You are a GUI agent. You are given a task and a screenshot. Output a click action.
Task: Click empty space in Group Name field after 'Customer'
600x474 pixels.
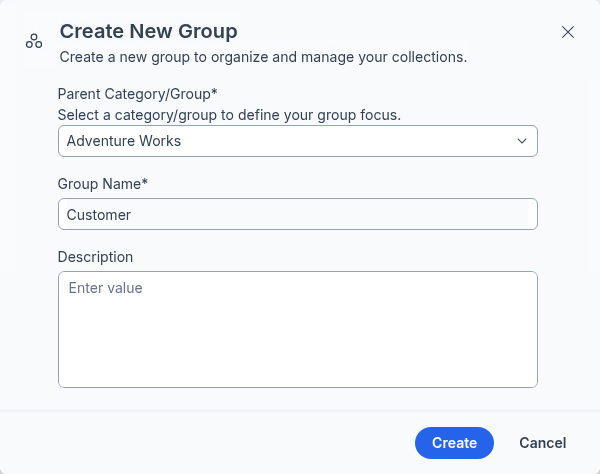click(x=350, y=214)
